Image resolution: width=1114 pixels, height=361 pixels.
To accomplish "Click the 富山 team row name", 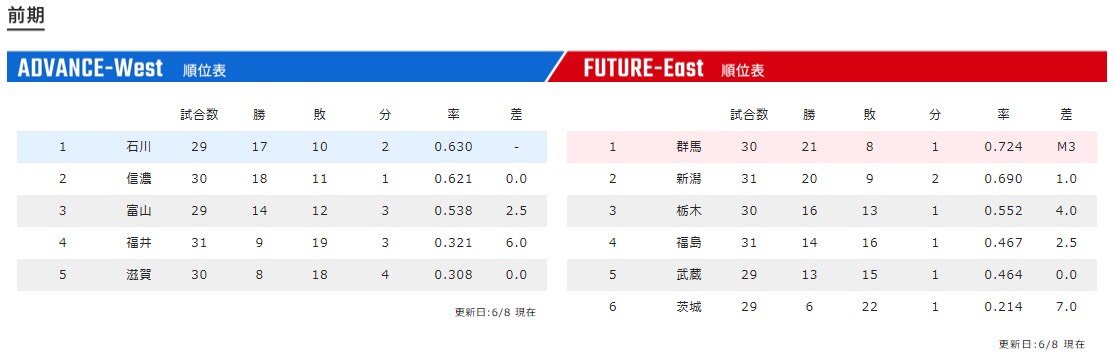I will [x=138, y=211].
